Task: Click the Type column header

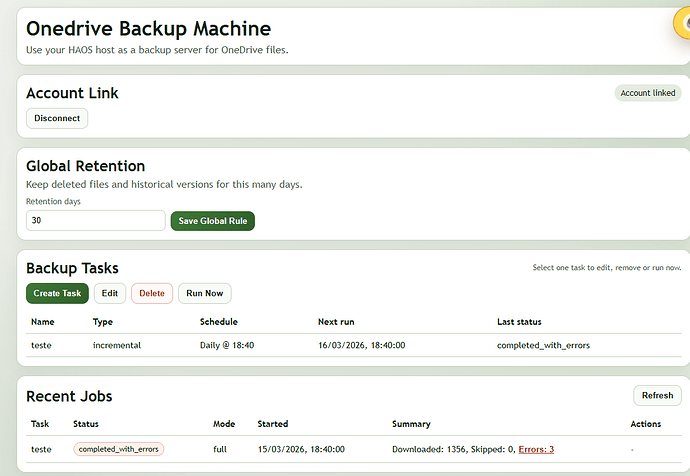Action: point(103,322)
